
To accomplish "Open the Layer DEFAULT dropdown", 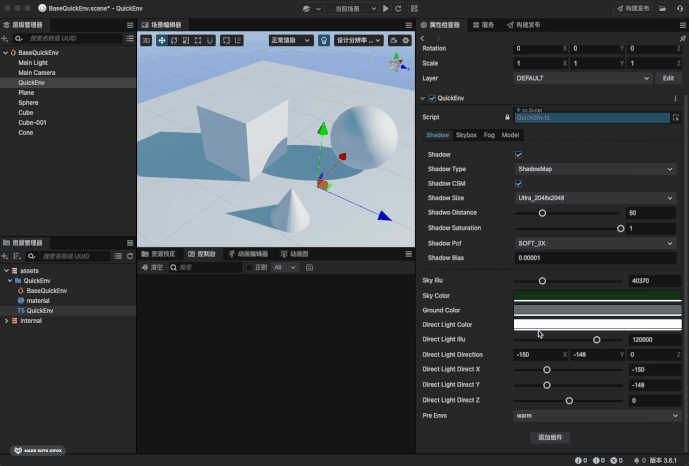I will [x=583, y=78].
